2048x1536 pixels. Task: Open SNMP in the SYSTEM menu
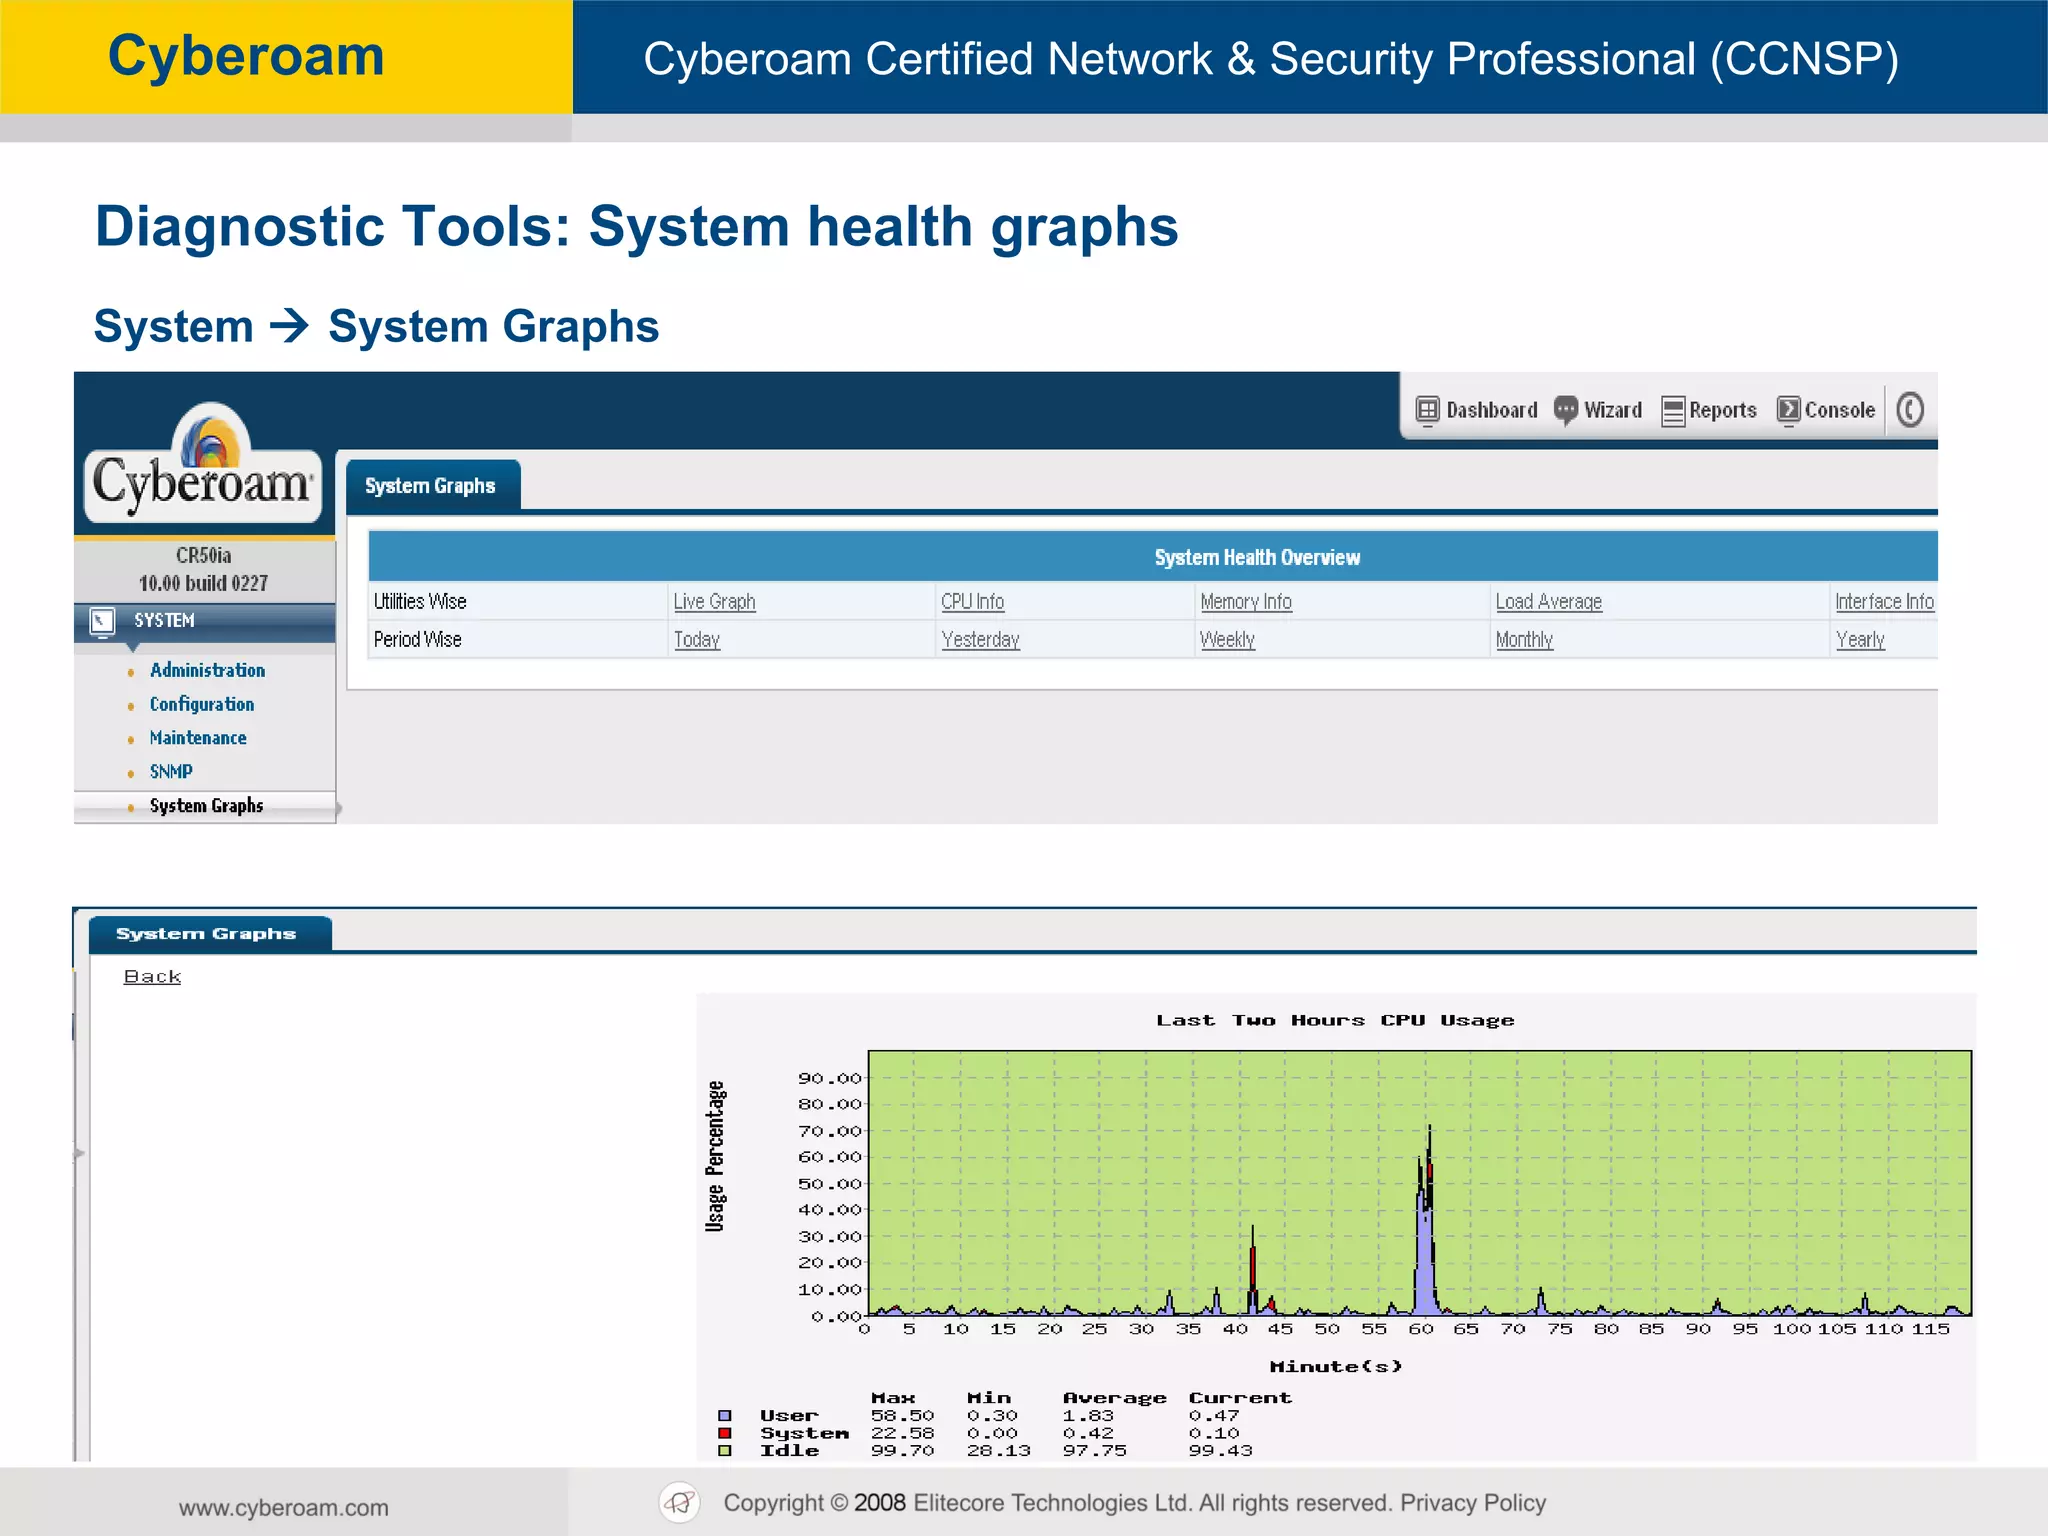click(x=171, y=772)
